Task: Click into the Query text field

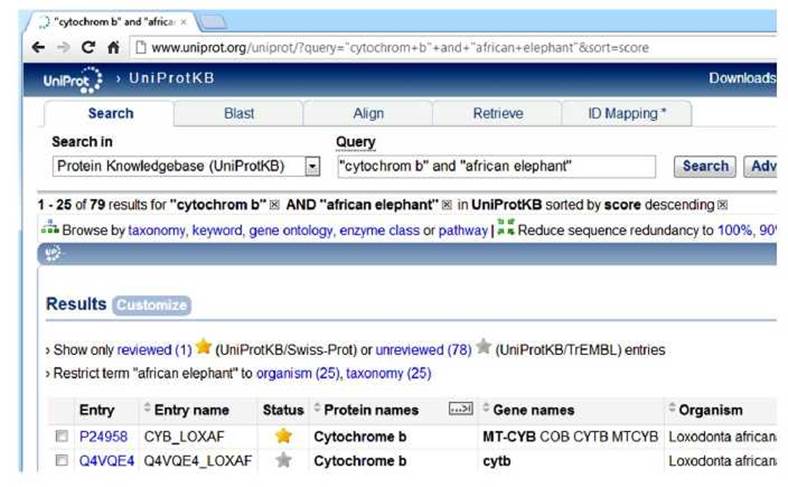Action: [497, 166]
